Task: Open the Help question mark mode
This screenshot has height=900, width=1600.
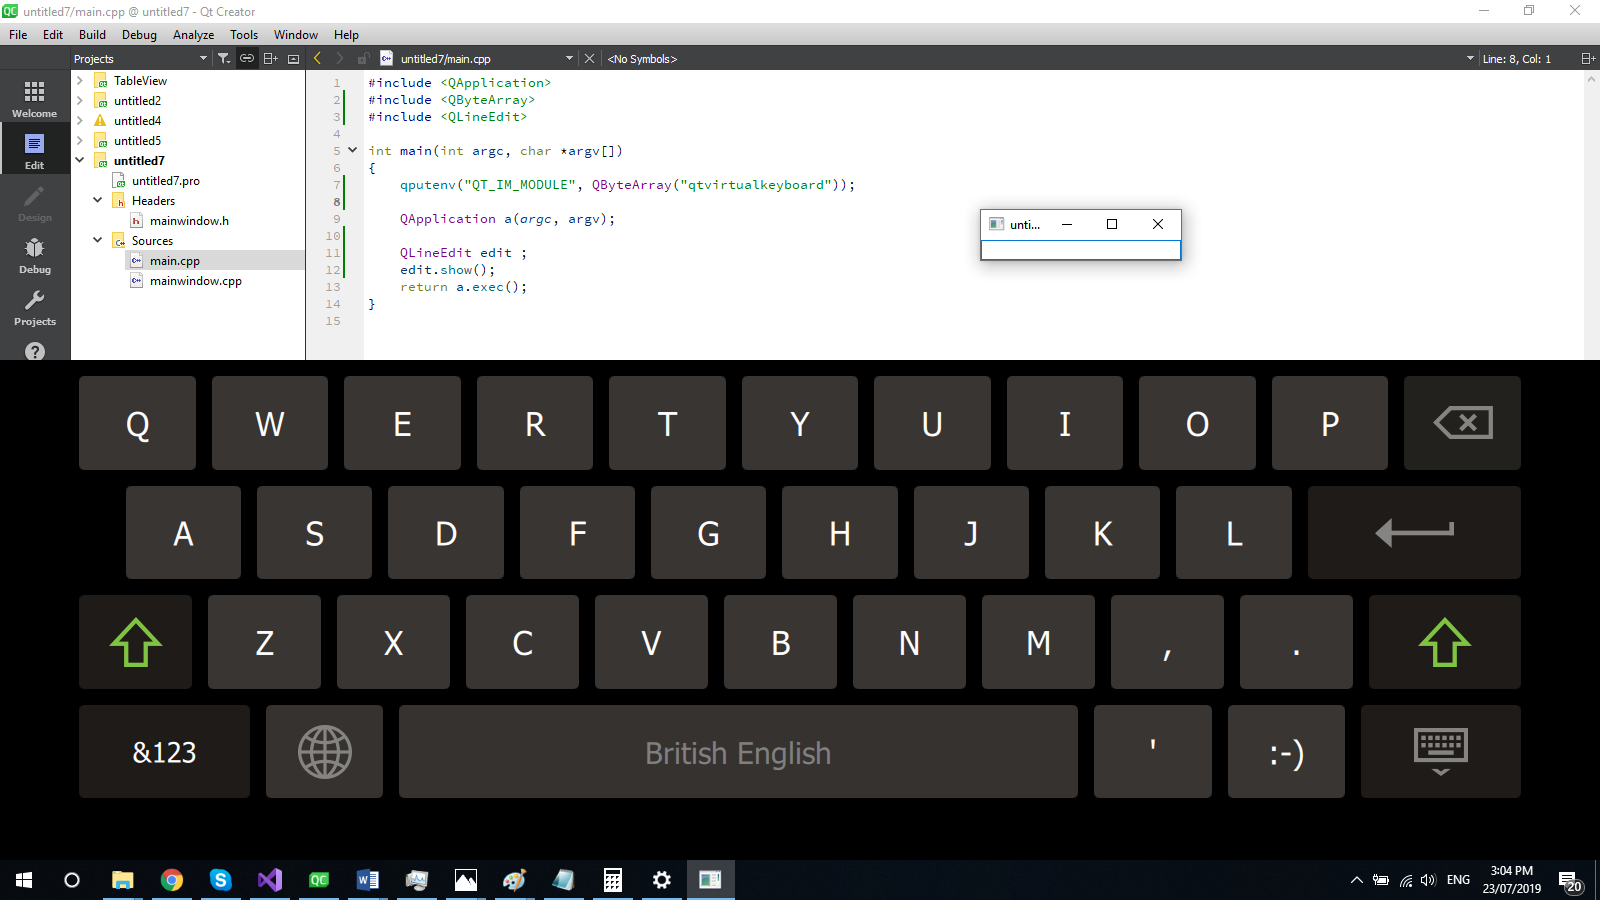Action: tap(35, 351)
